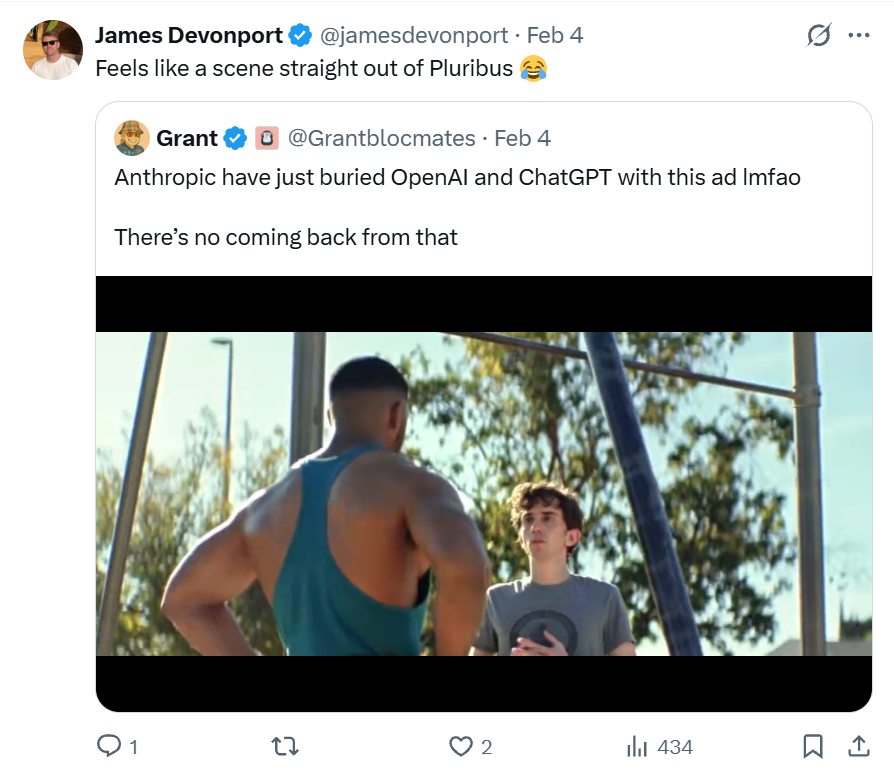894x777 pixels.
Task: Click Grant's blue verified checkmark
Action: (x=234, y=138)
